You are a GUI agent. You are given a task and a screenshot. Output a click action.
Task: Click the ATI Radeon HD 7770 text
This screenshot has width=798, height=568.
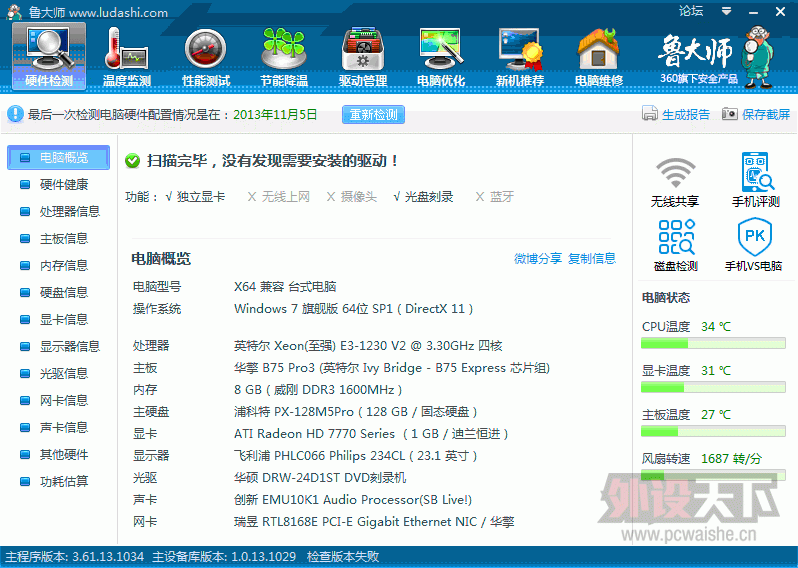[371, 434]
